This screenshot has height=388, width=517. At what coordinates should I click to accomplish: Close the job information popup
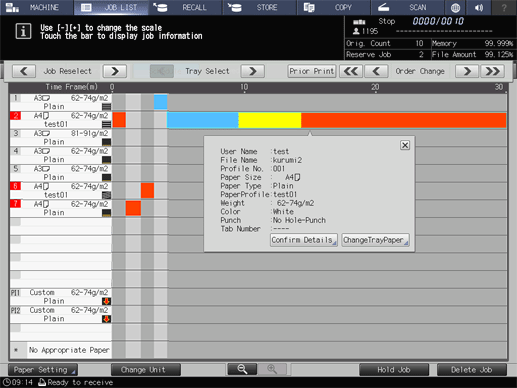tap(405, 145)
